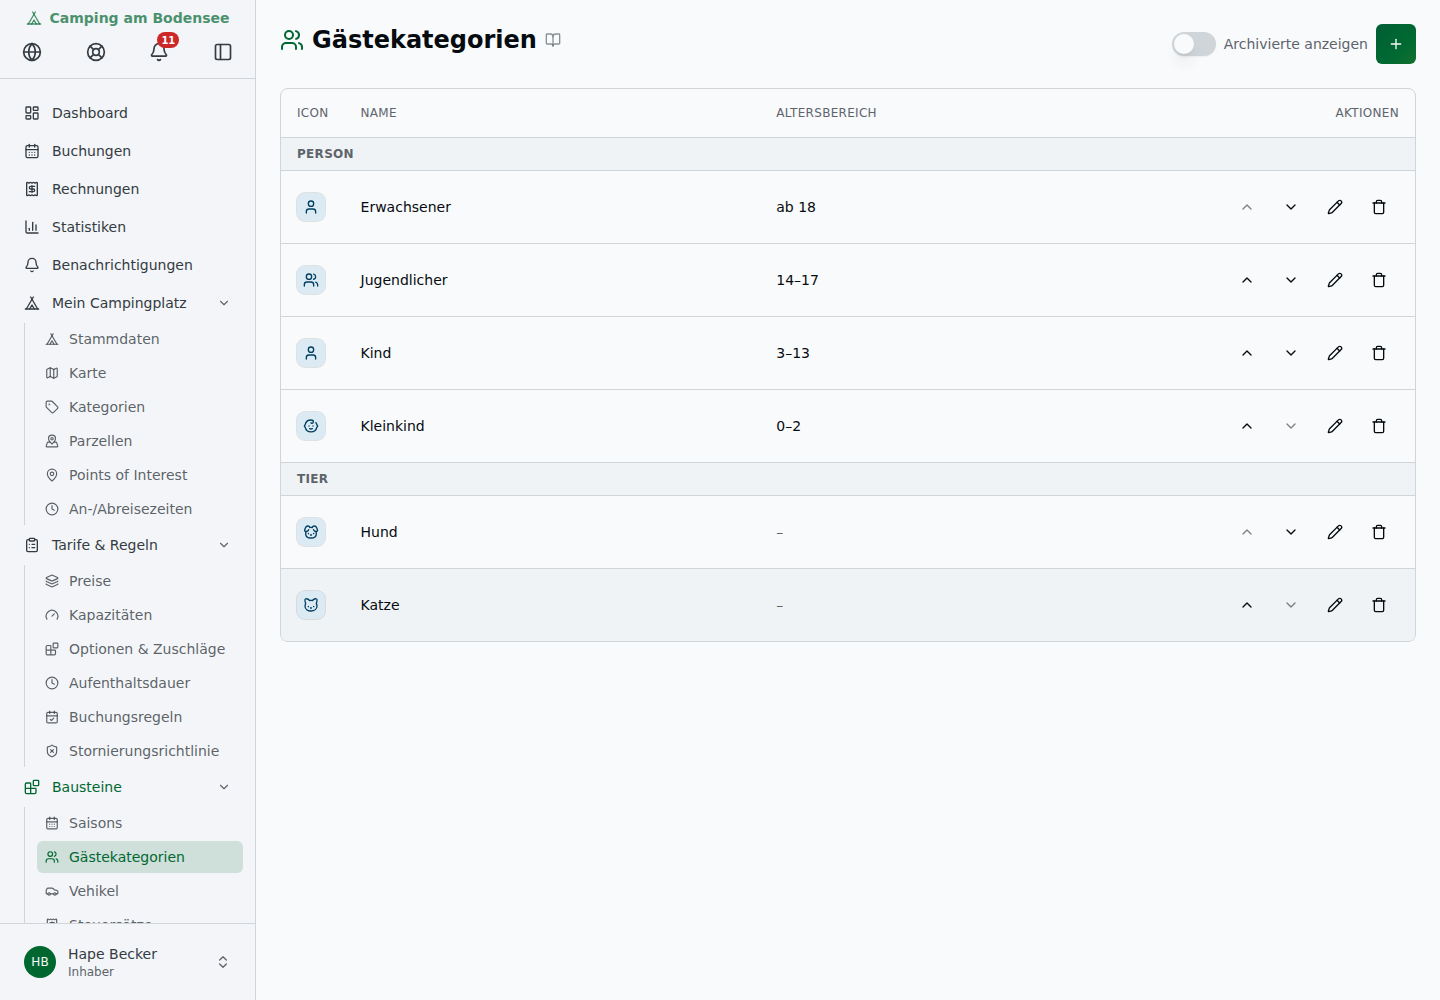Viewport: 1440px width, 1000px height.
Task: Open the support lifebuoy icon
Action: [96, 52]
